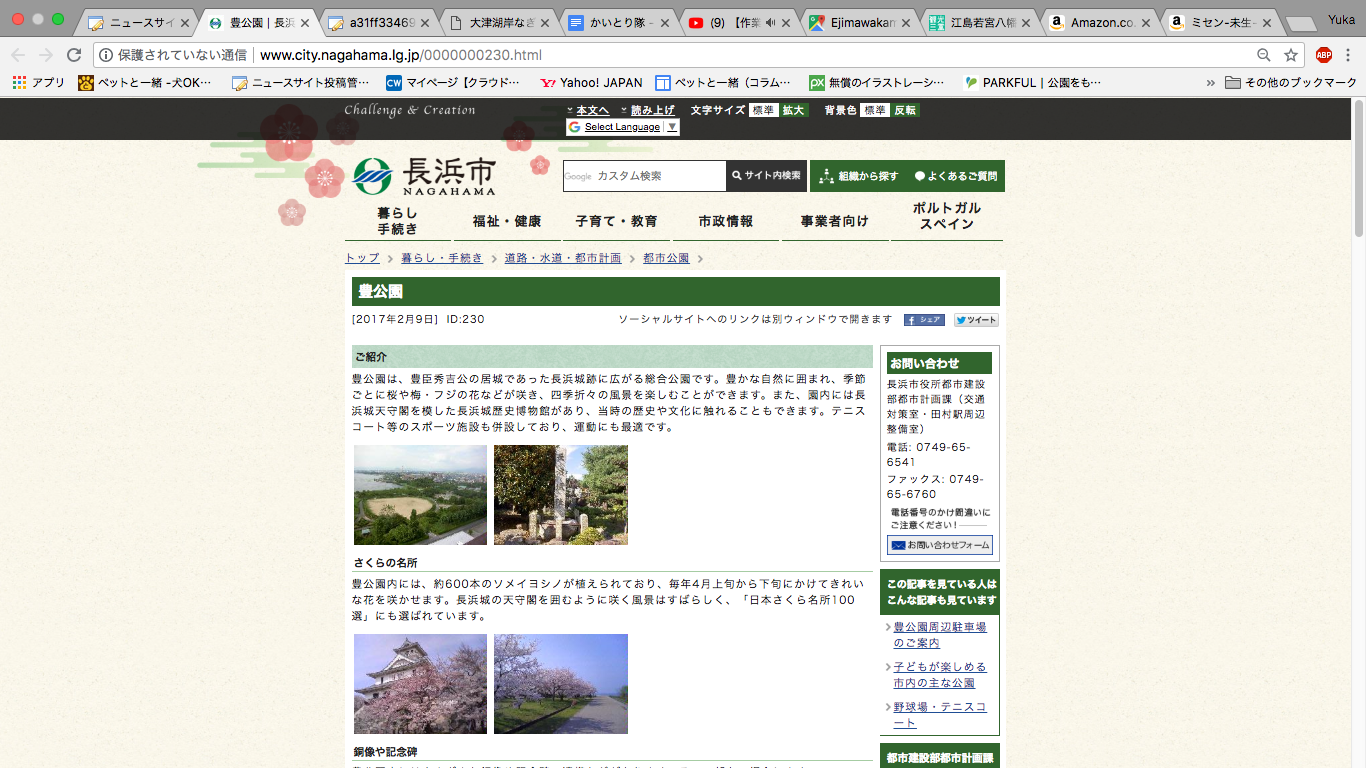This screenshot has width=1366, height=768.
Task: Set background color to 標準
Action: tap(875, 110)
